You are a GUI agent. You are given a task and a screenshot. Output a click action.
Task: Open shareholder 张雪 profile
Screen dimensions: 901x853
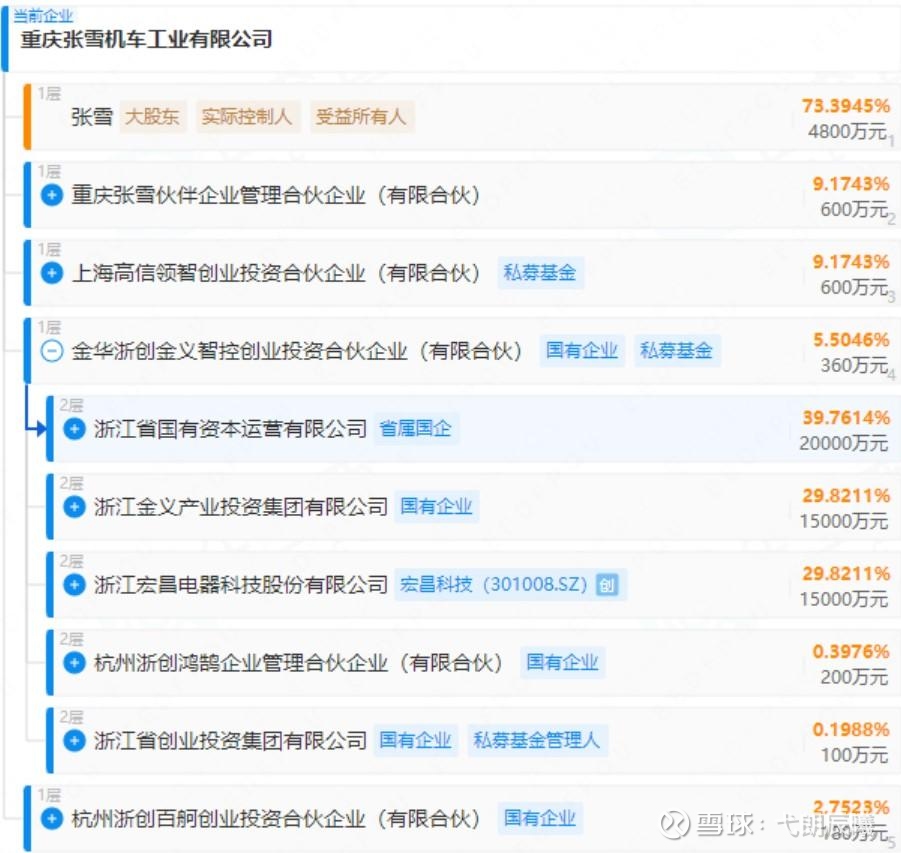pyautogui.click(x=92, y=117)
